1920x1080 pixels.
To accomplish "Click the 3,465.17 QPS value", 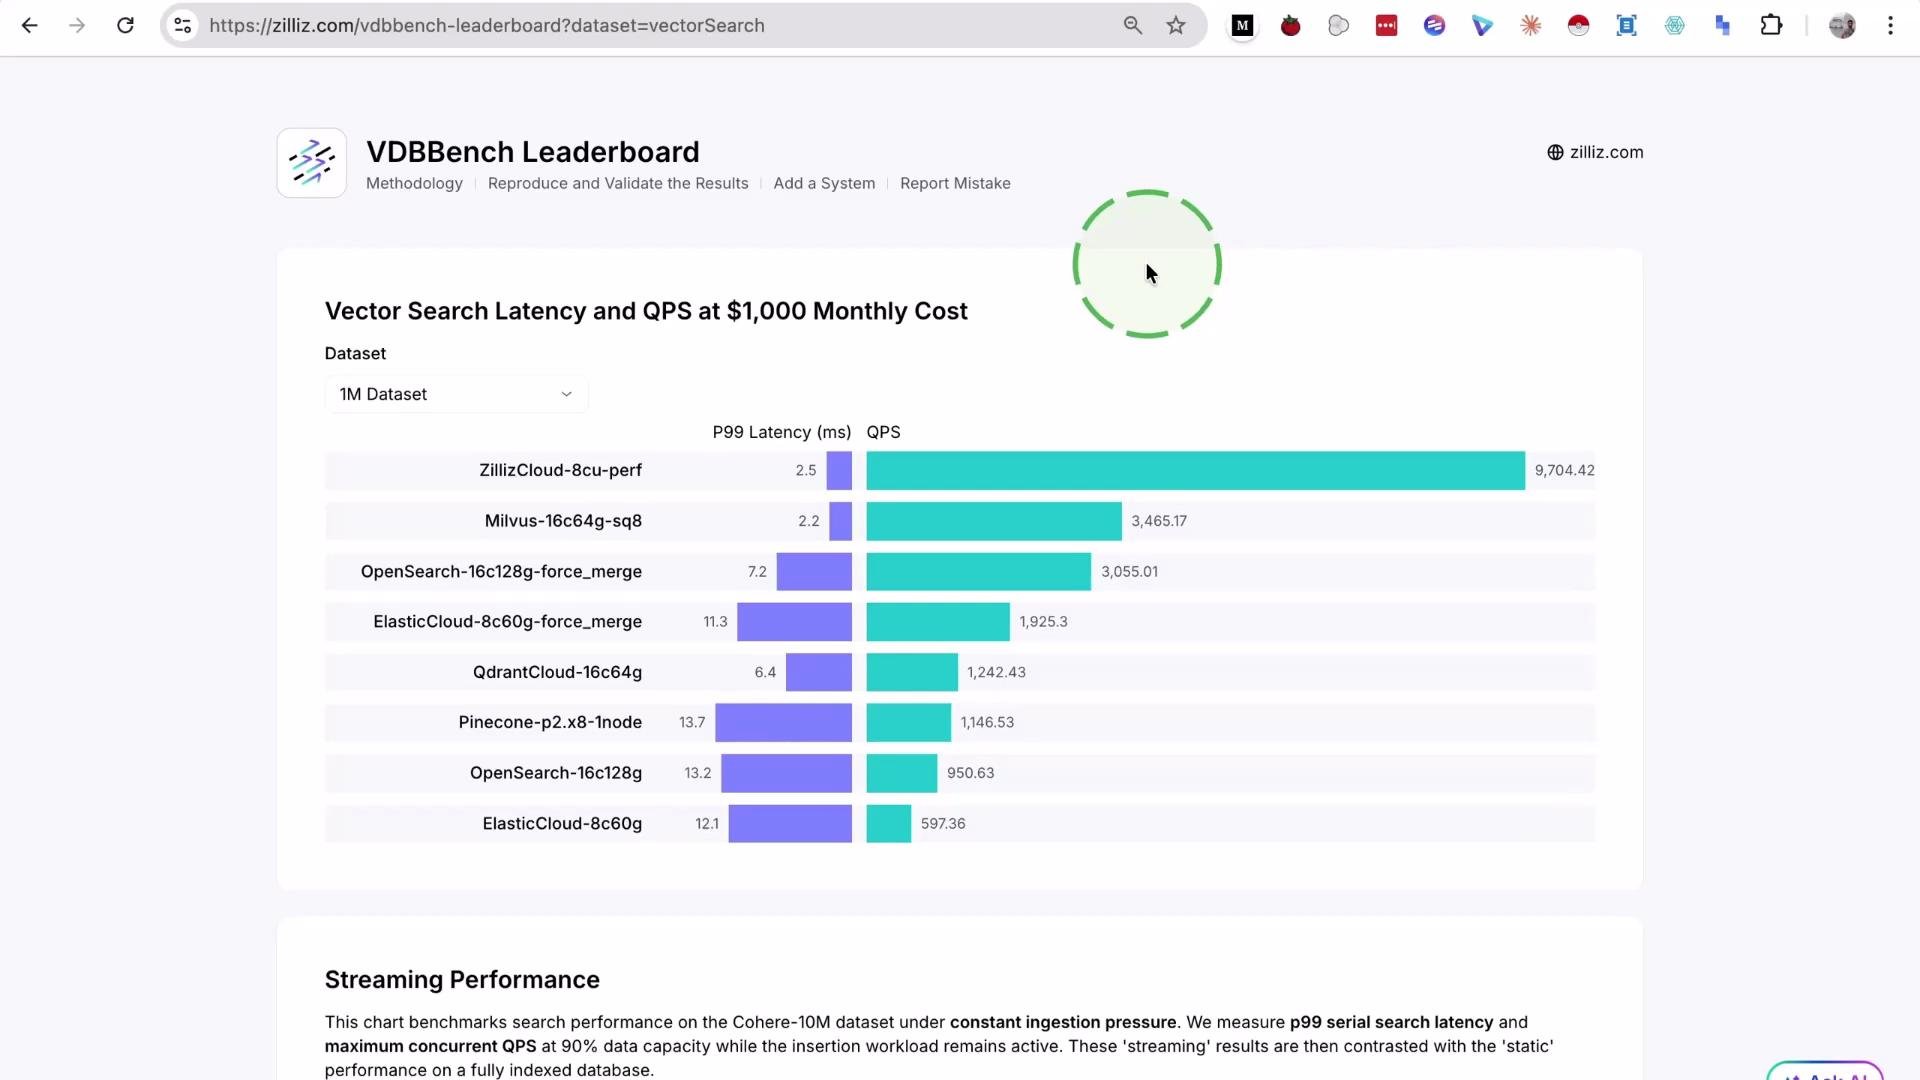I will [1159, 521].
